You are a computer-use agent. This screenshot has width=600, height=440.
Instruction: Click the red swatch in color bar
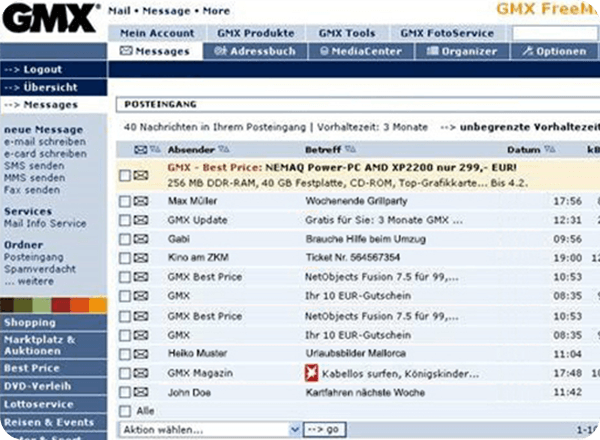click(x=60, y=305)
